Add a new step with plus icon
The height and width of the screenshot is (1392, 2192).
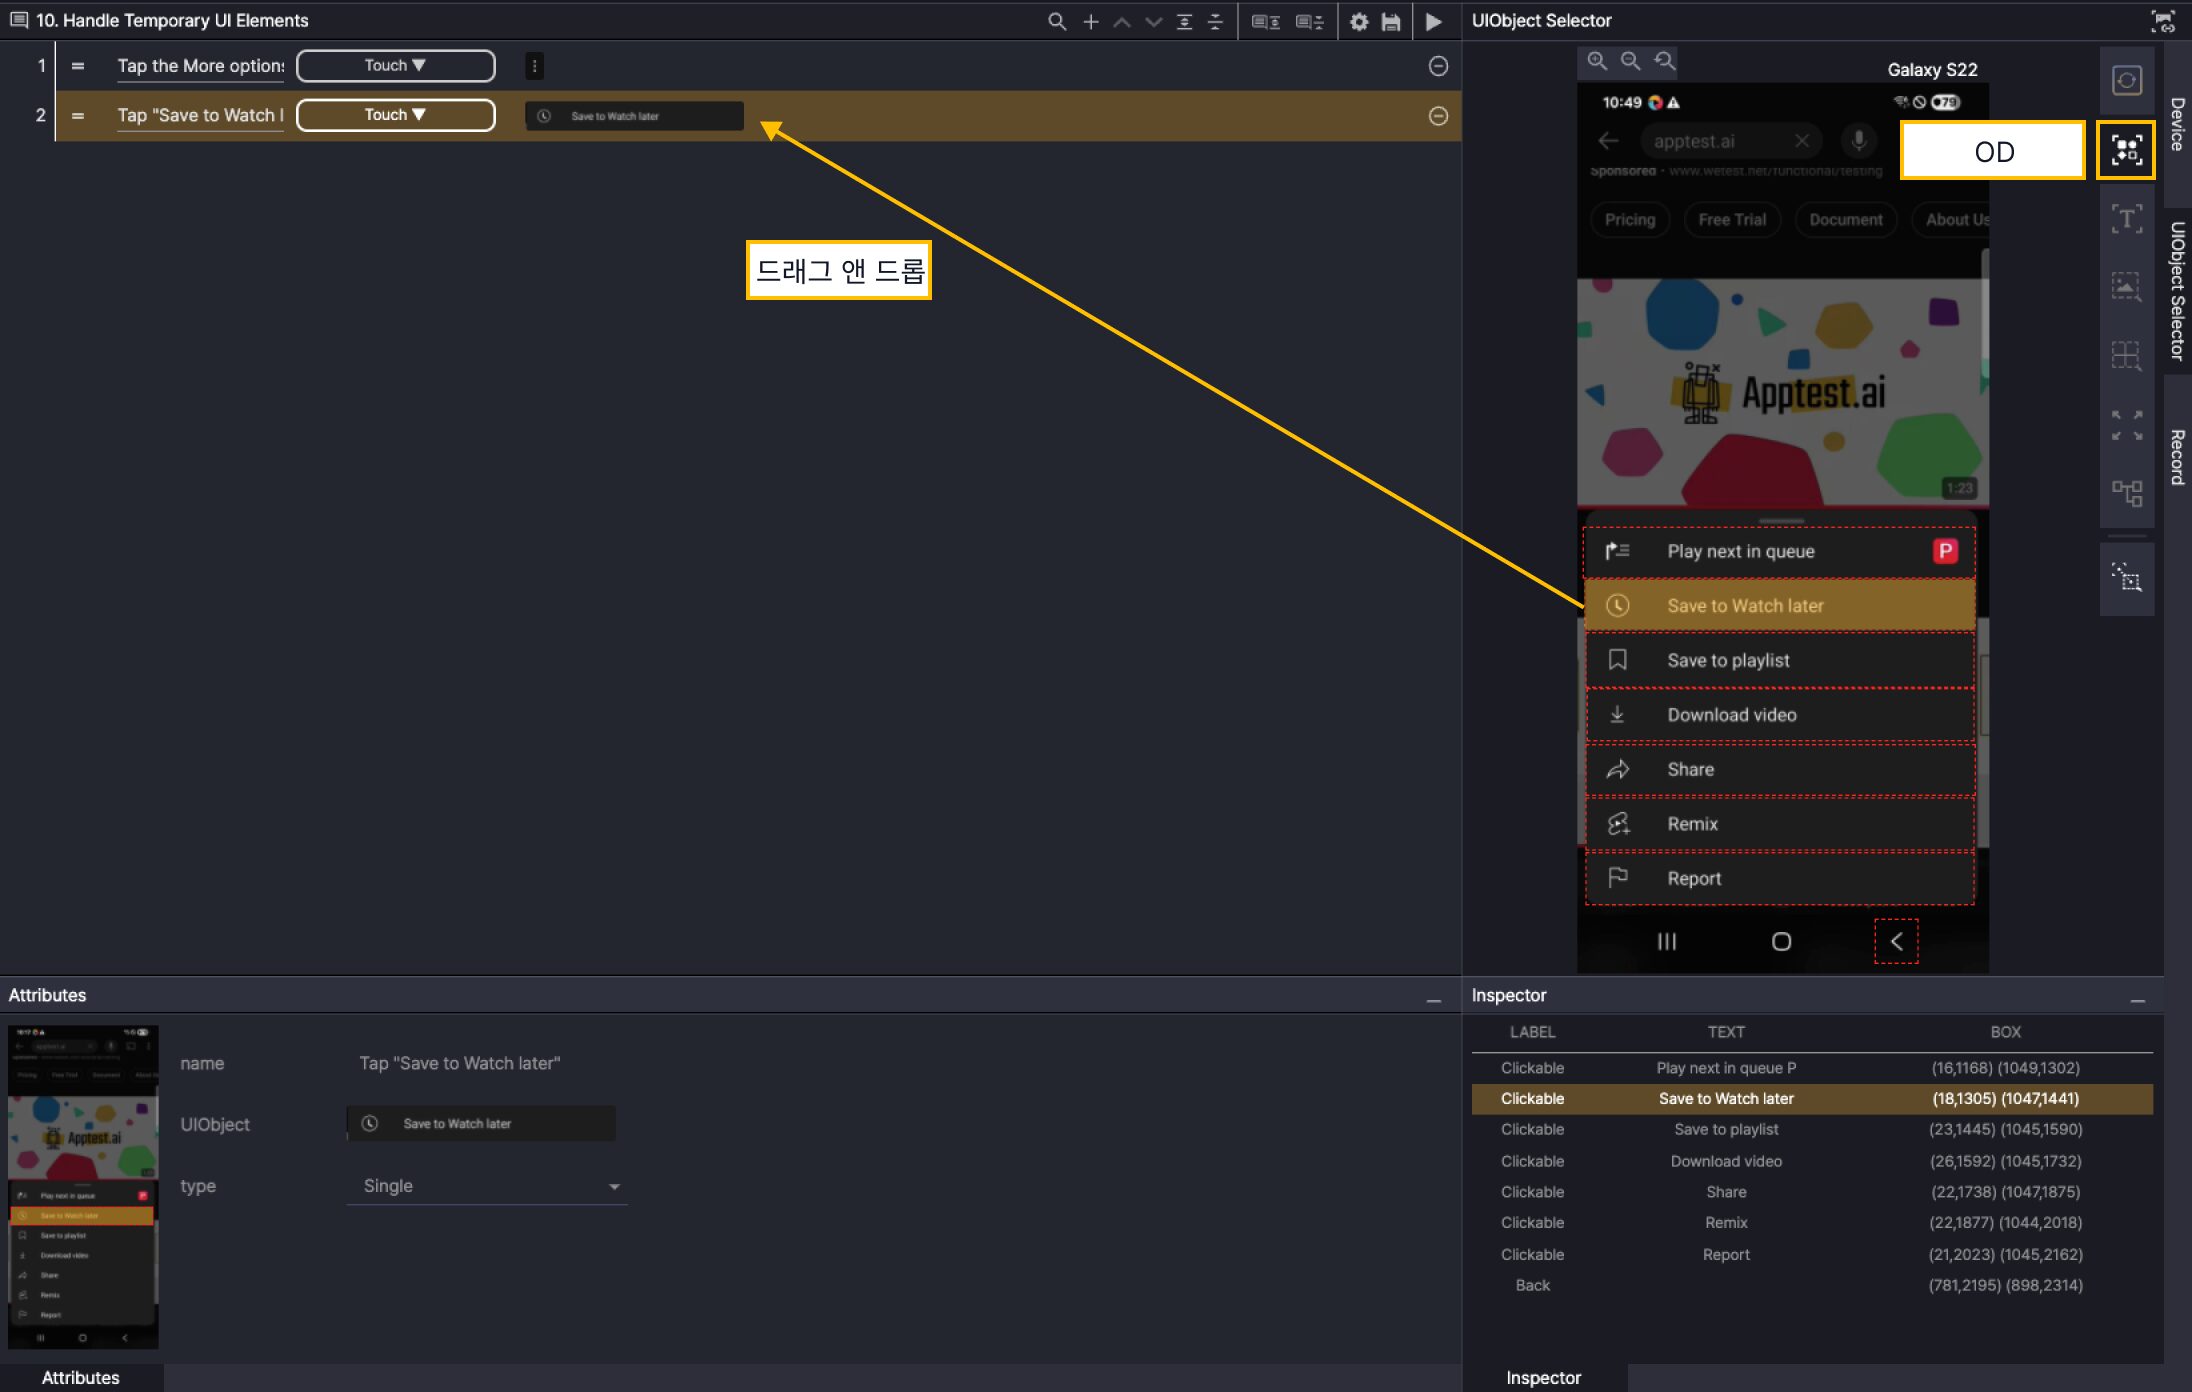[x=1090, y=21]
